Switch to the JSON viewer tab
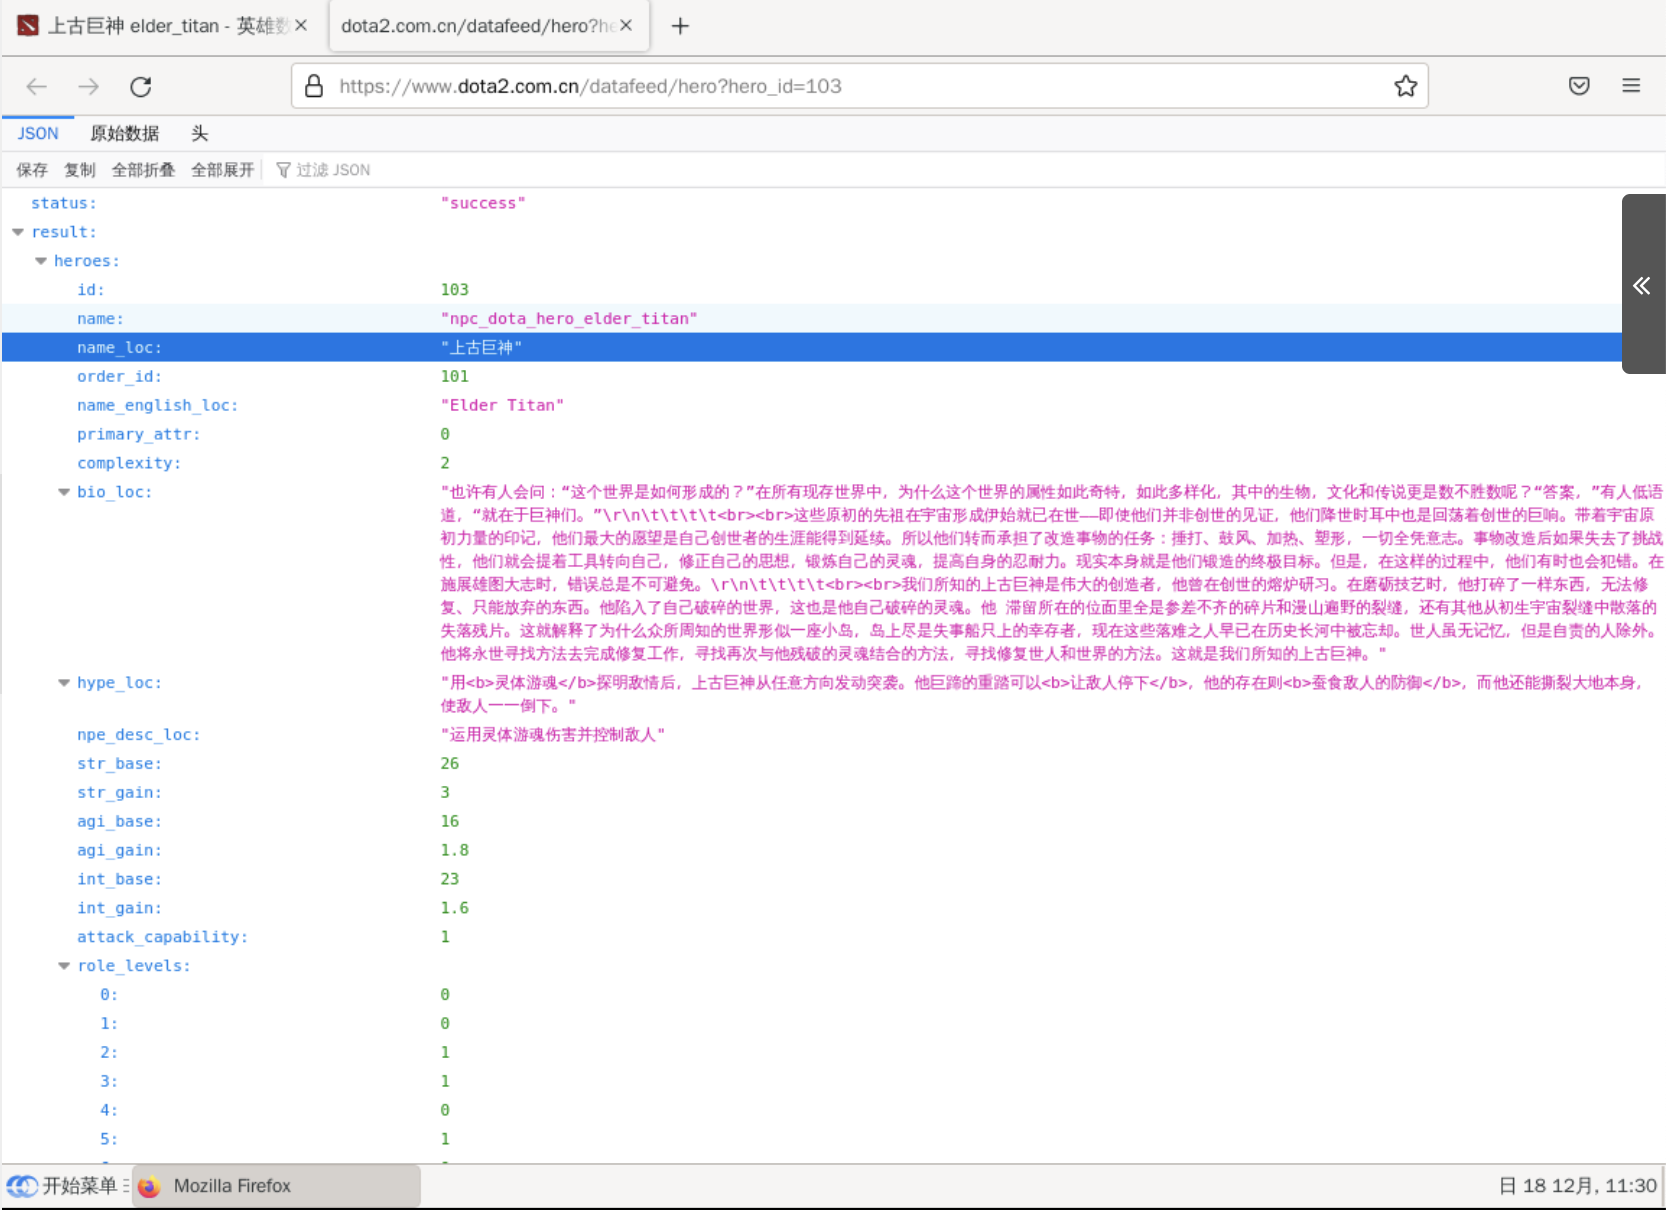 pos(38,134)
